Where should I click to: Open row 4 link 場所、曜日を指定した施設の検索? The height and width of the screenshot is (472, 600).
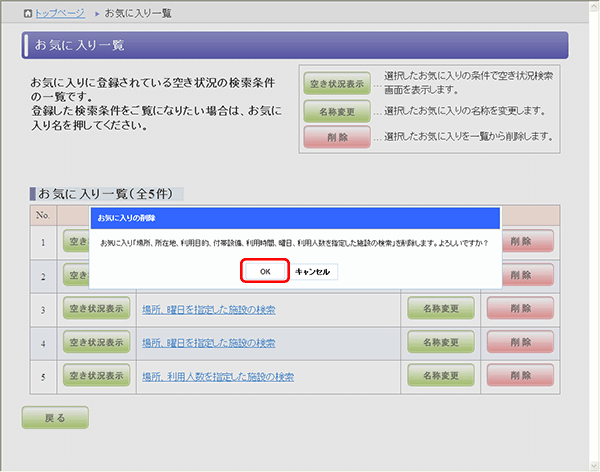[209, 343]
